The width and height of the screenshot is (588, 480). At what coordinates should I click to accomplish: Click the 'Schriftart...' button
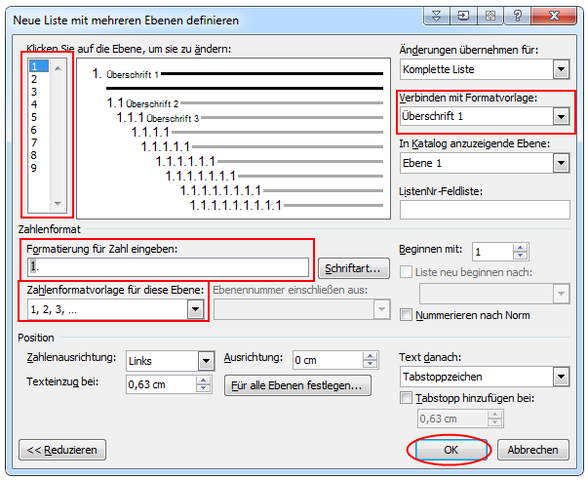[354, 268]
